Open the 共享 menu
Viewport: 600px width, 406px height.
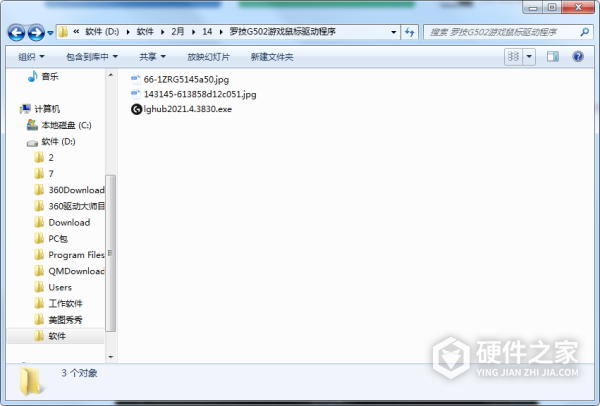tap(152, 57)
